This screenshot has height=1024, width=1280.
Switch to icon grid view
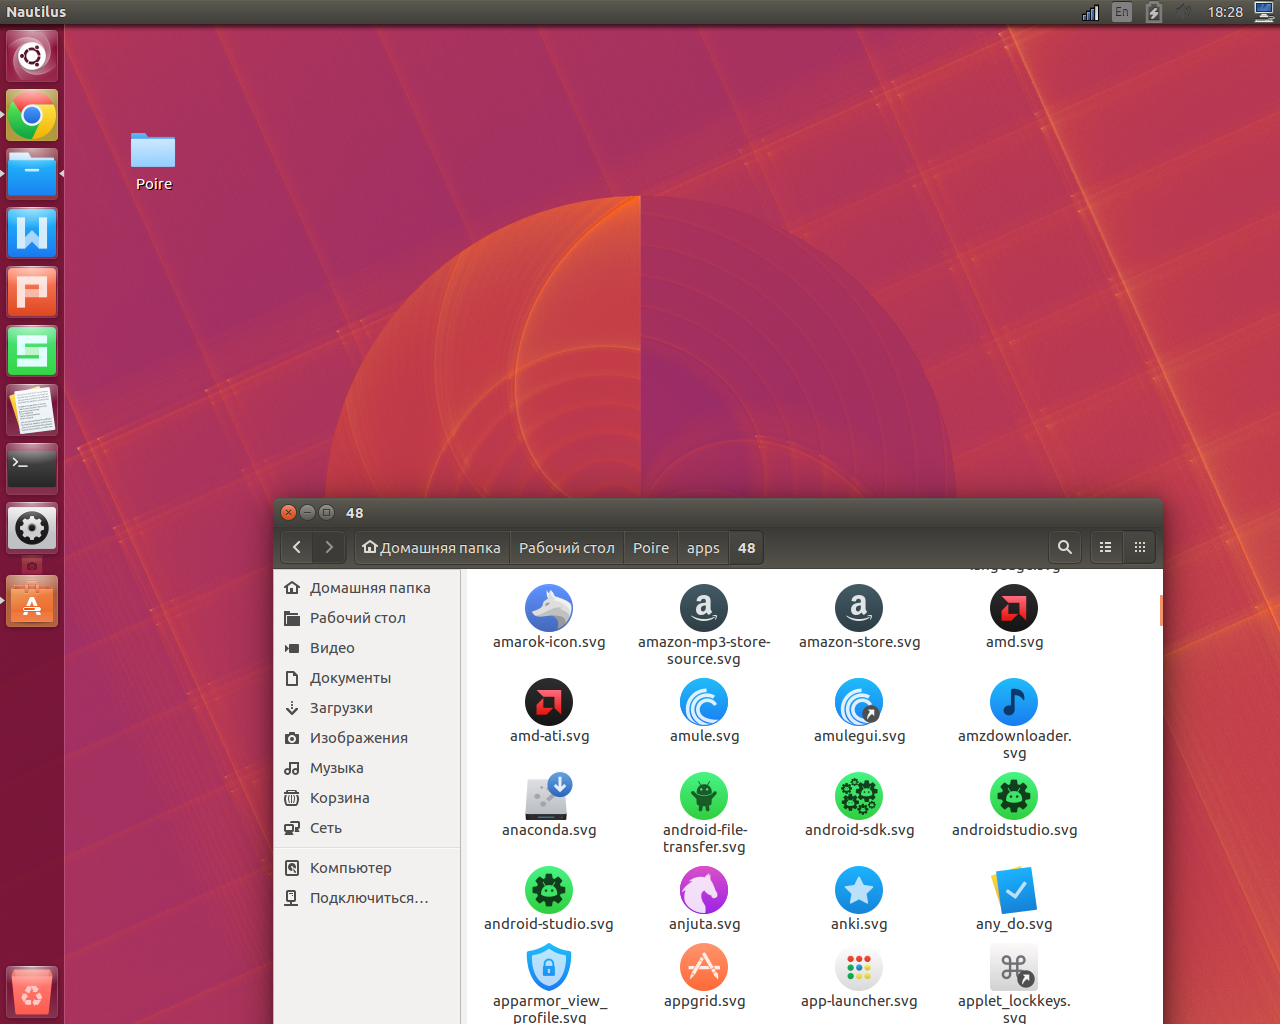click(1139, 547)
